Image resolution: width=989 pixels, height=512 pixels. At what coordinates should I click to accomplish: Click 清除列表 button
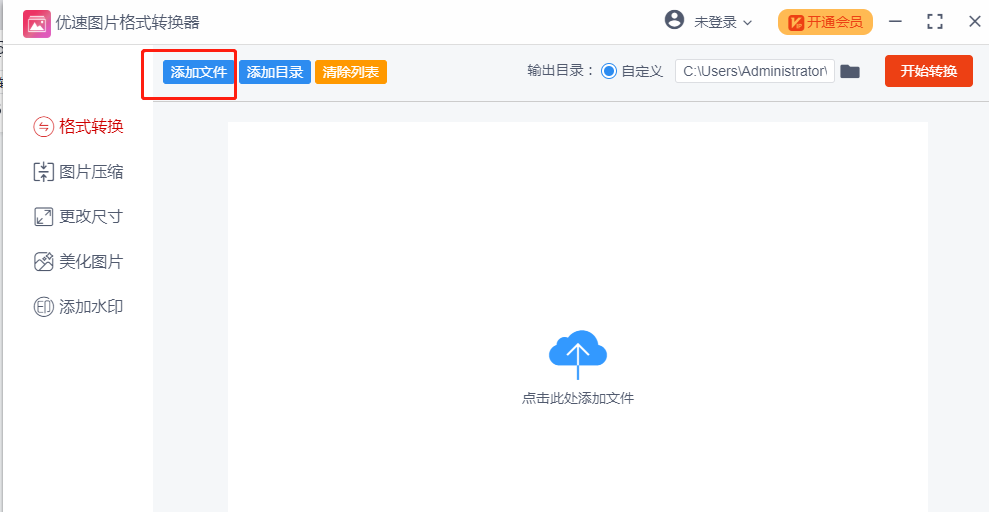[351, 72]
